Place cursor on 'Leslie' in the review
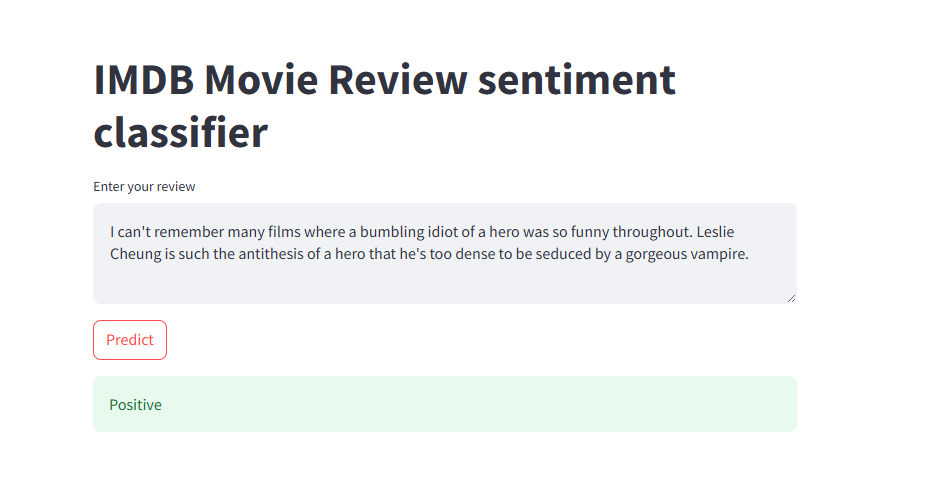The width and height of the screenshot is (937, 492). point(715,232)
